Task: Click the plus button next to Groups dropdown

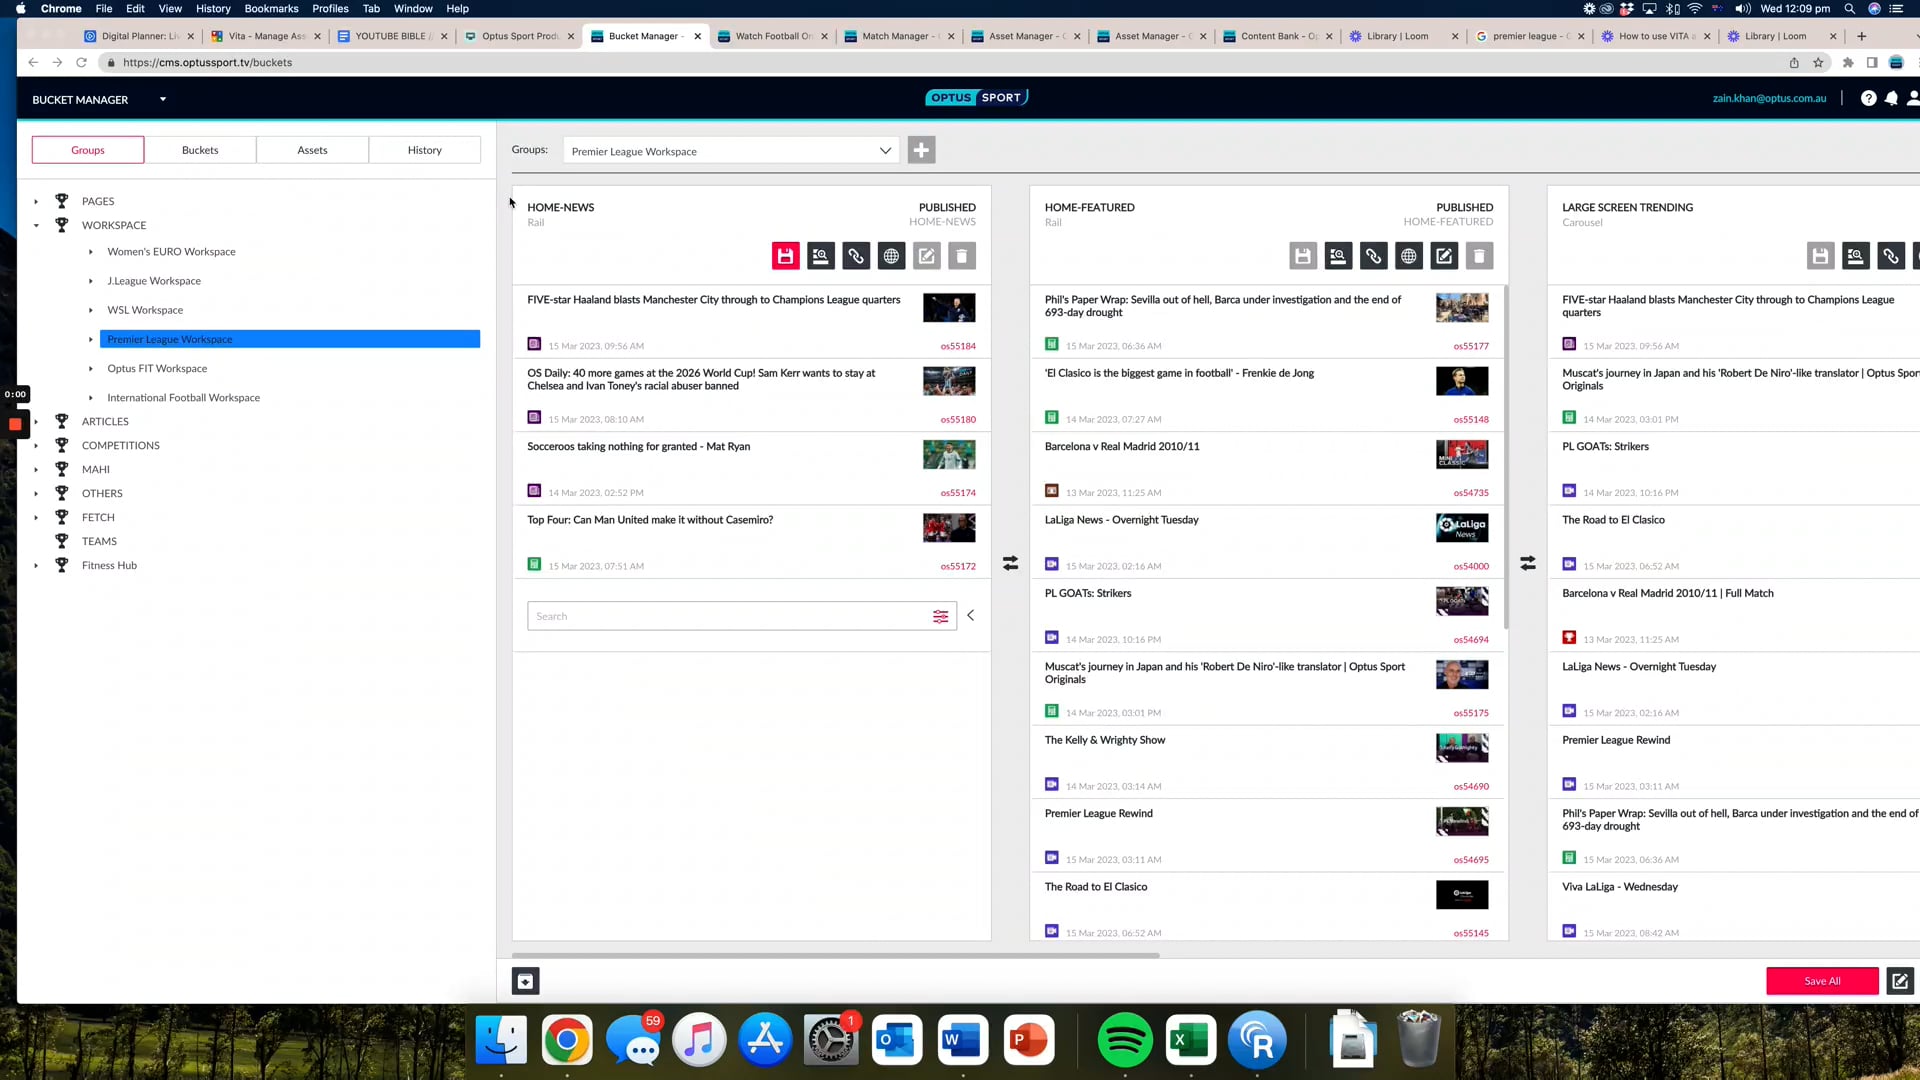Action: [921, 150]
